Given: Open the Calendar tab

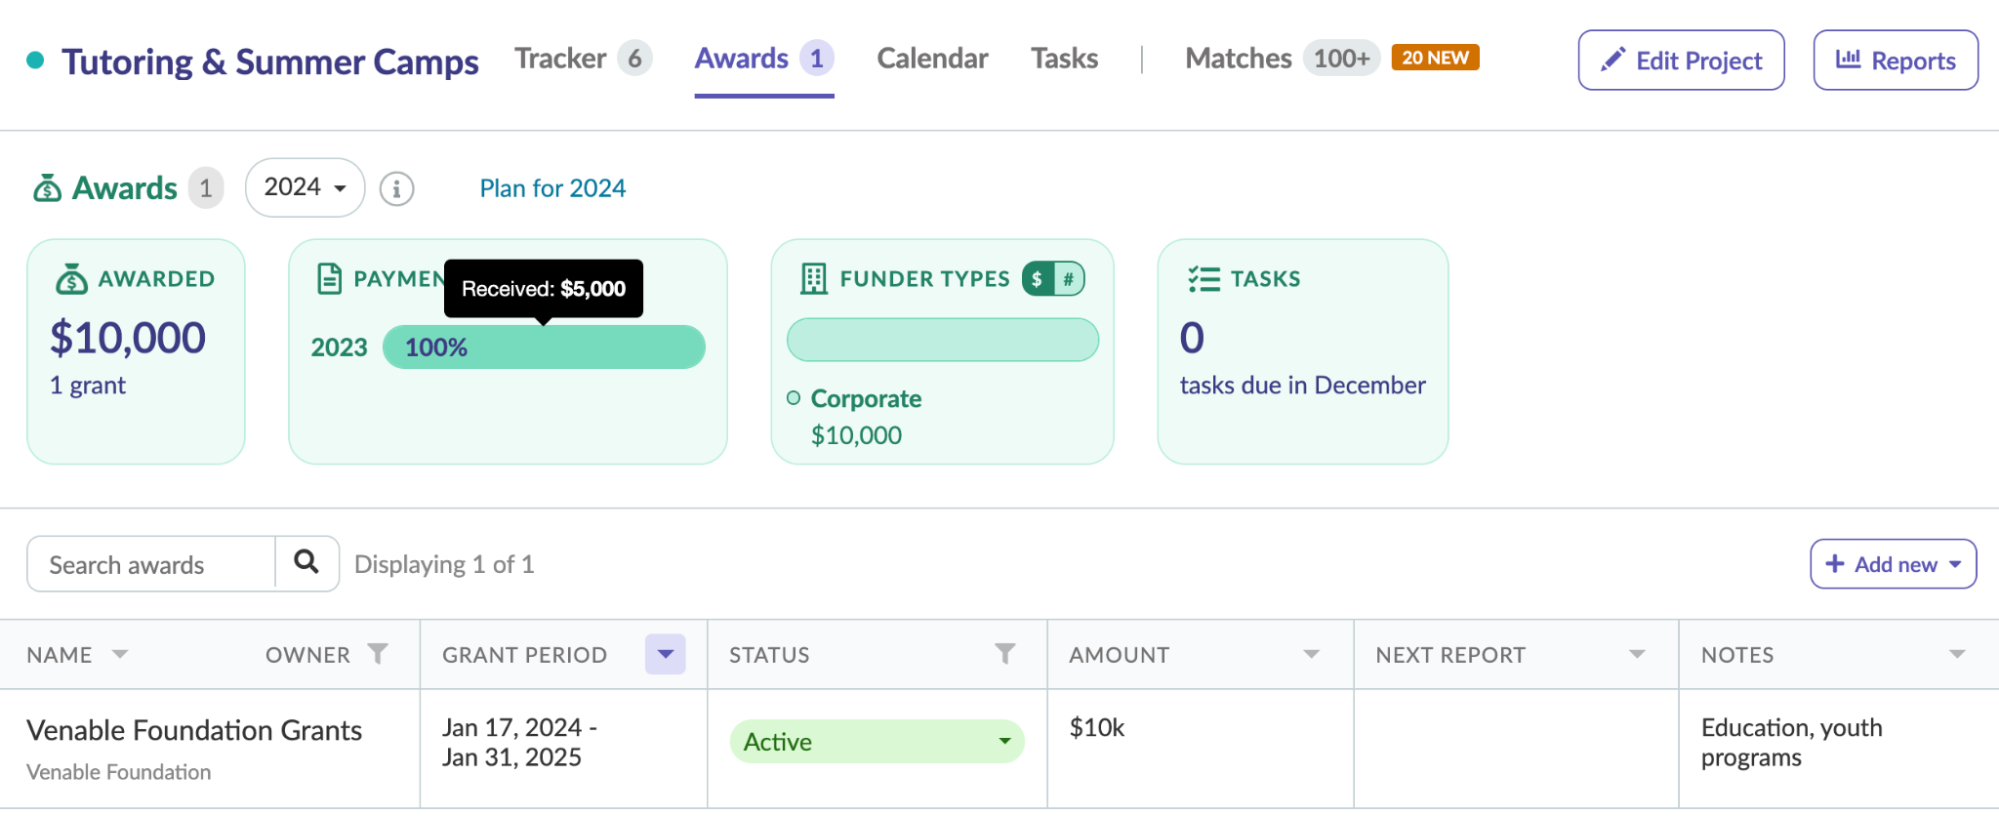Looking at the screenshot, I should [x=932, y=59].
